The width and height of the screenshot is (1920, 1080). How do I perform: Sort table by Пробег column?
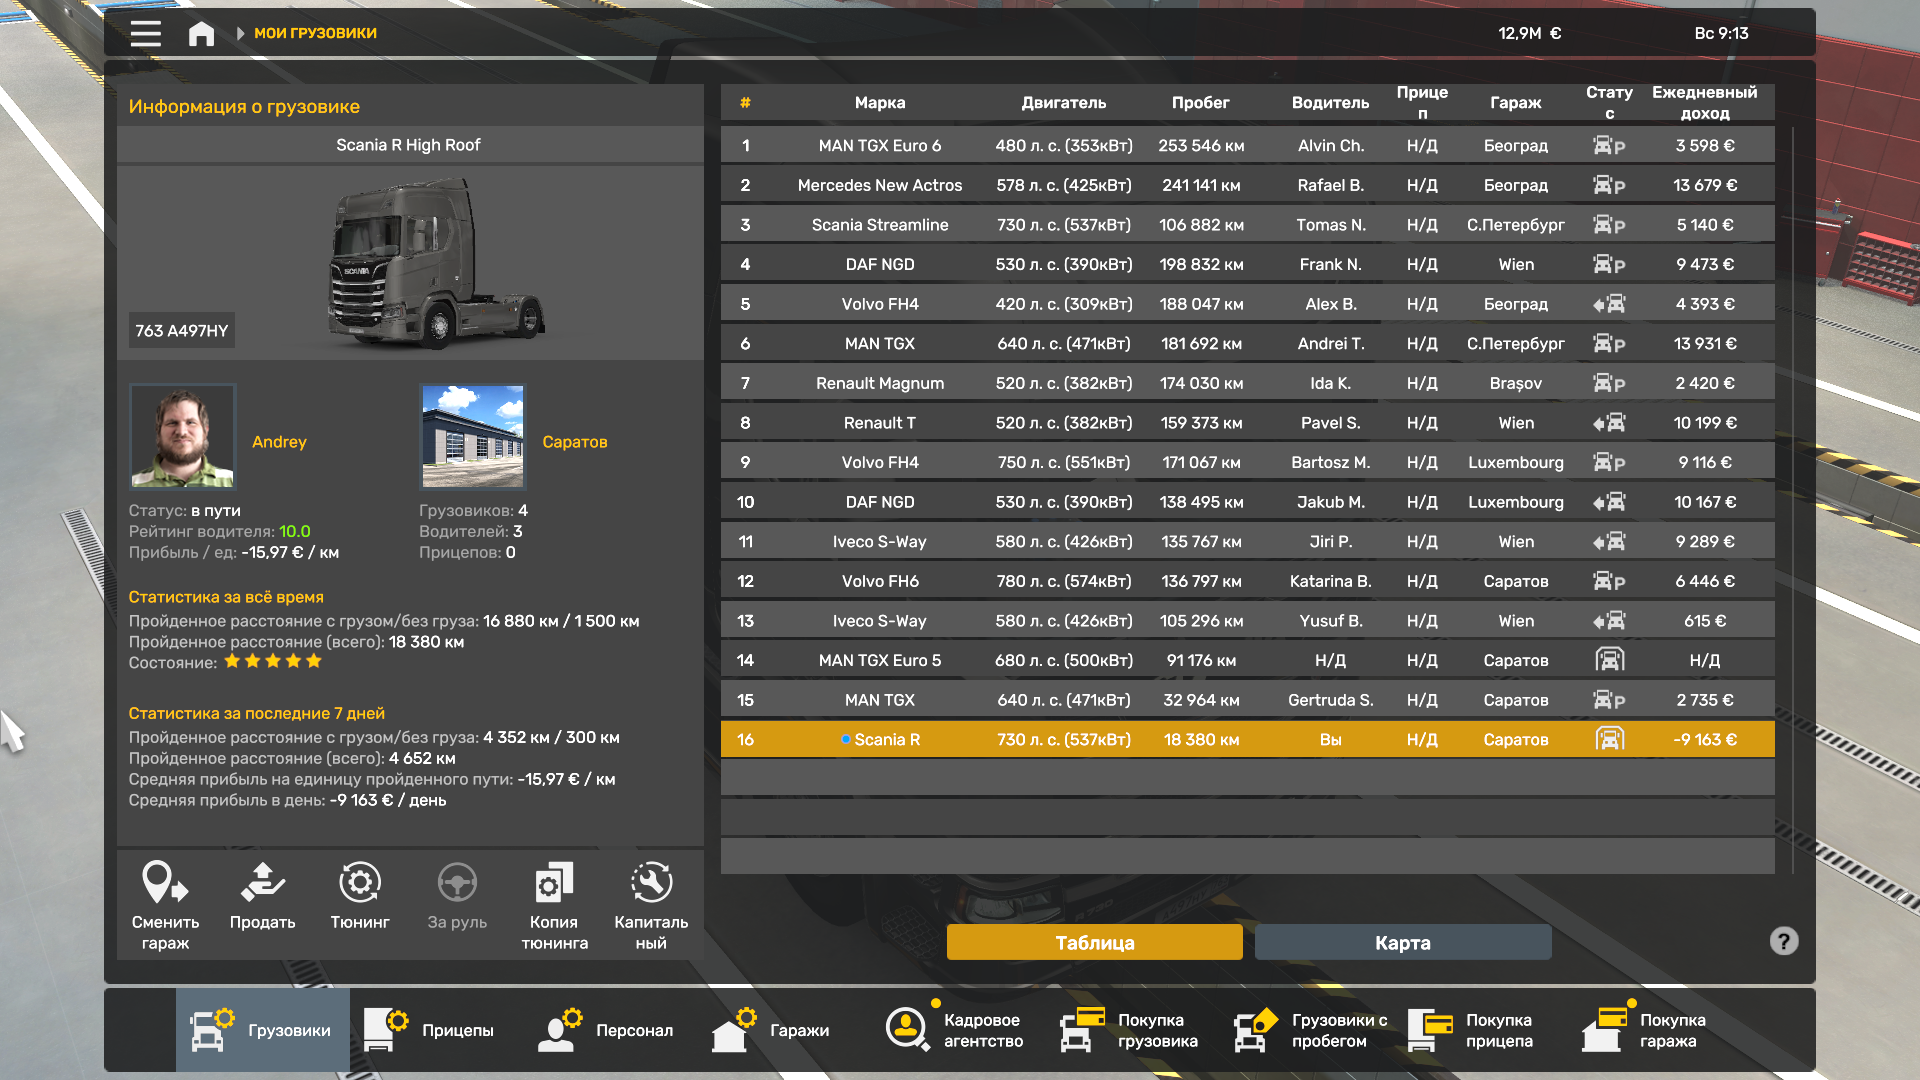coord(1201,102)
